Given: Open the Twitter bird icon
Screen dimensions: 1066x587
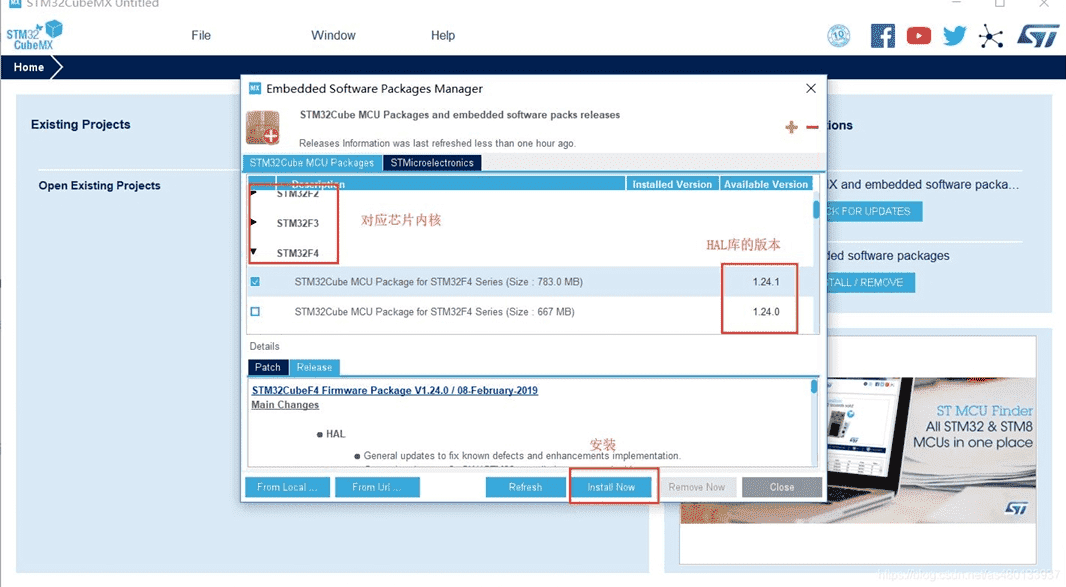Looking at the screenshot, I should pos(955,35).
